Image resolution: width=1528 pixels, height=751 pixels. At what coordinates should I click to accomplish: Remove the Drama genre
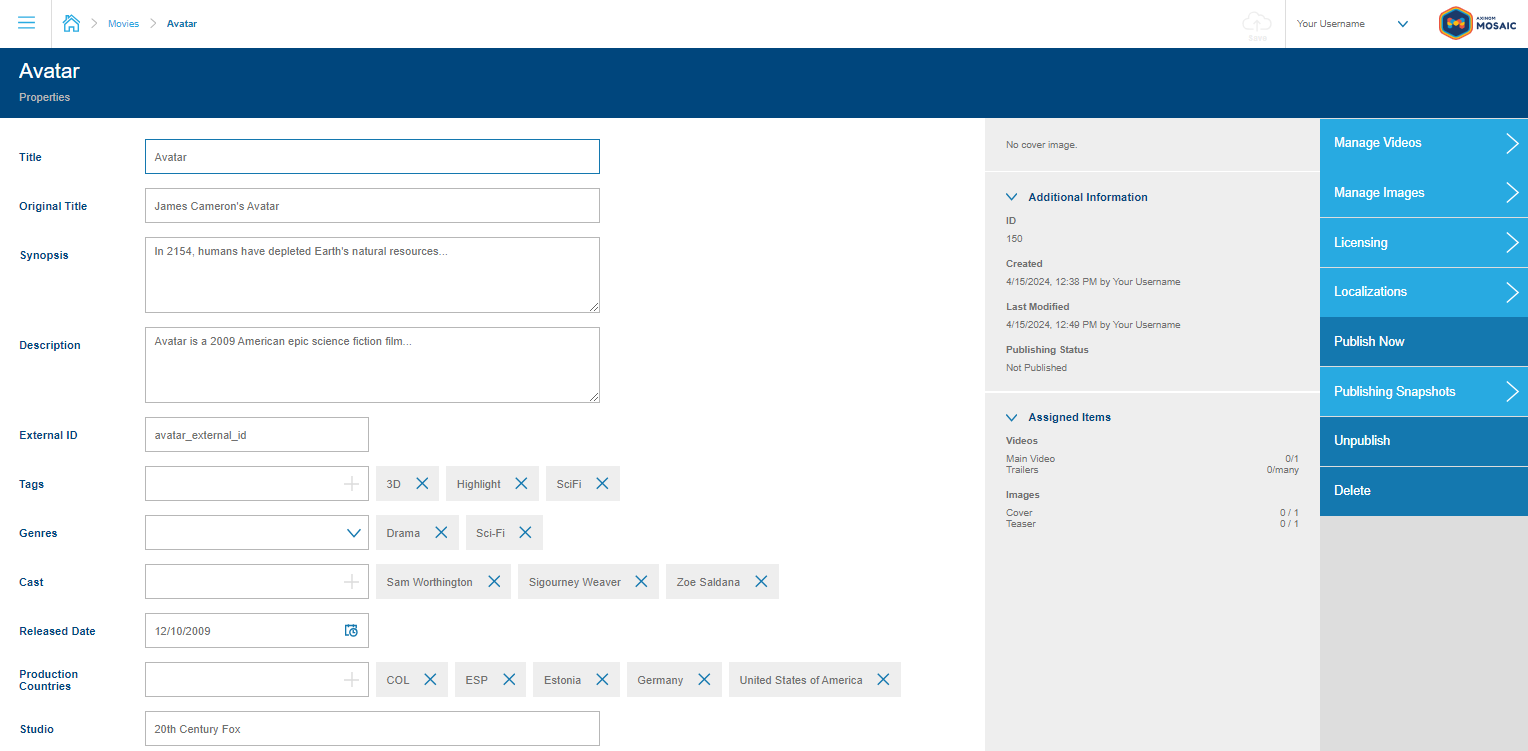(441, 533)
